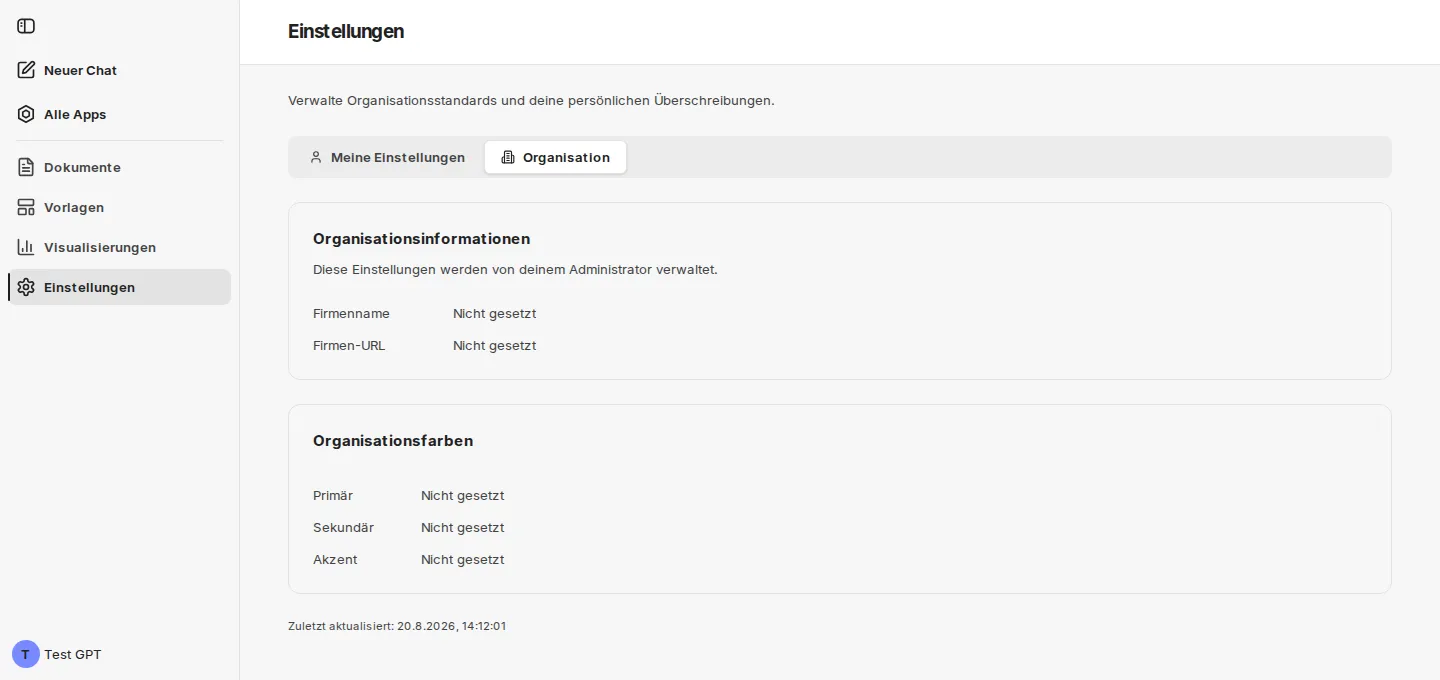Select the Organisation tab
1440x680 pixels.
[555, 157]
